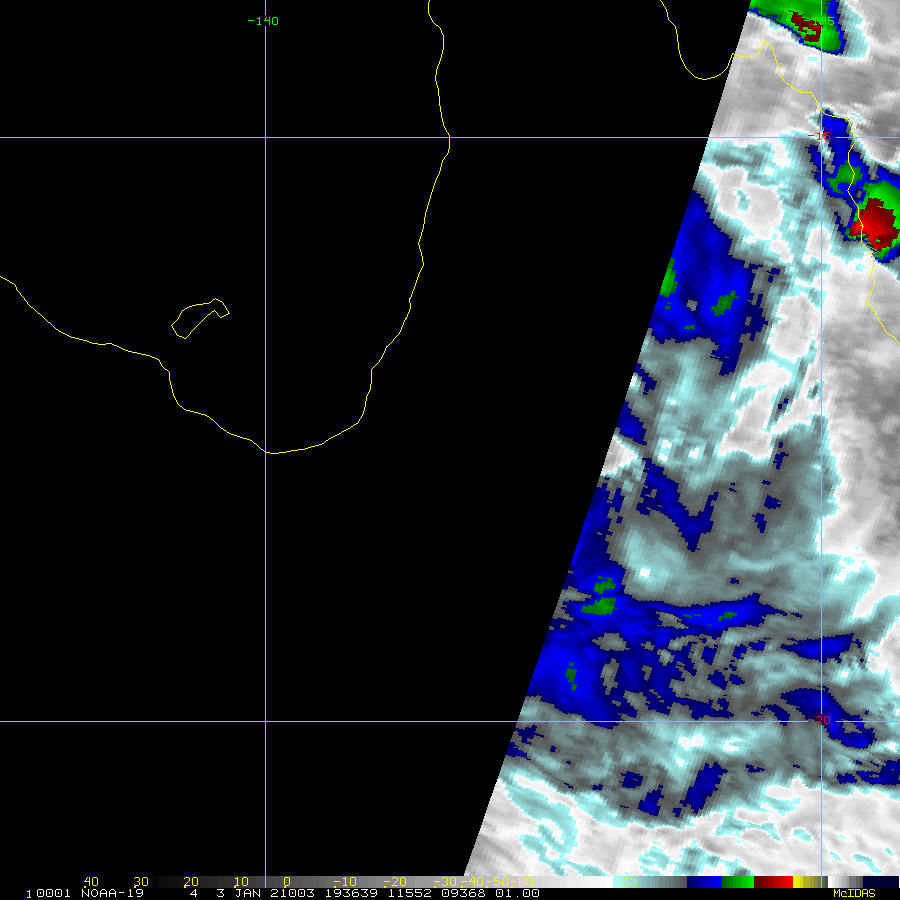Click the -140 longitude label
The image size is (900, 900).
click(x=263, y=21)
